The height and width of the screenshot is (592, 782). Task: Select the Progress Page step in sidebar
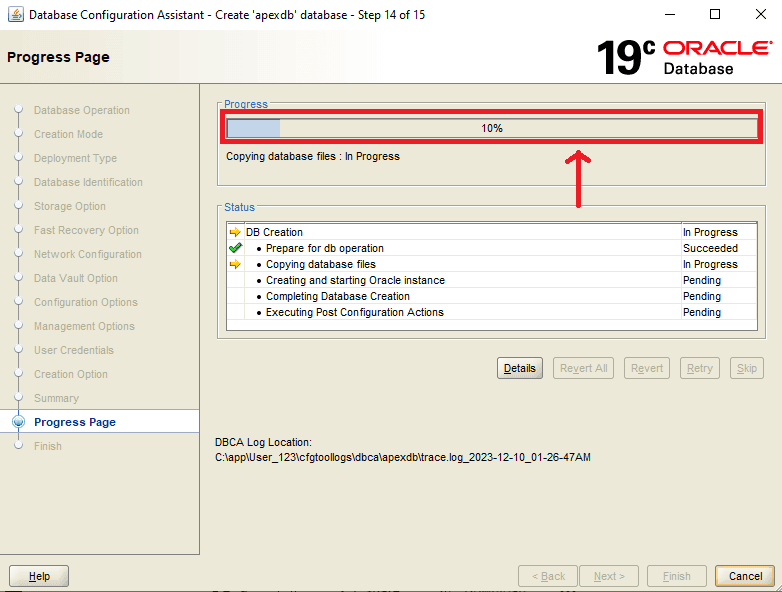[x=75, y=422]
